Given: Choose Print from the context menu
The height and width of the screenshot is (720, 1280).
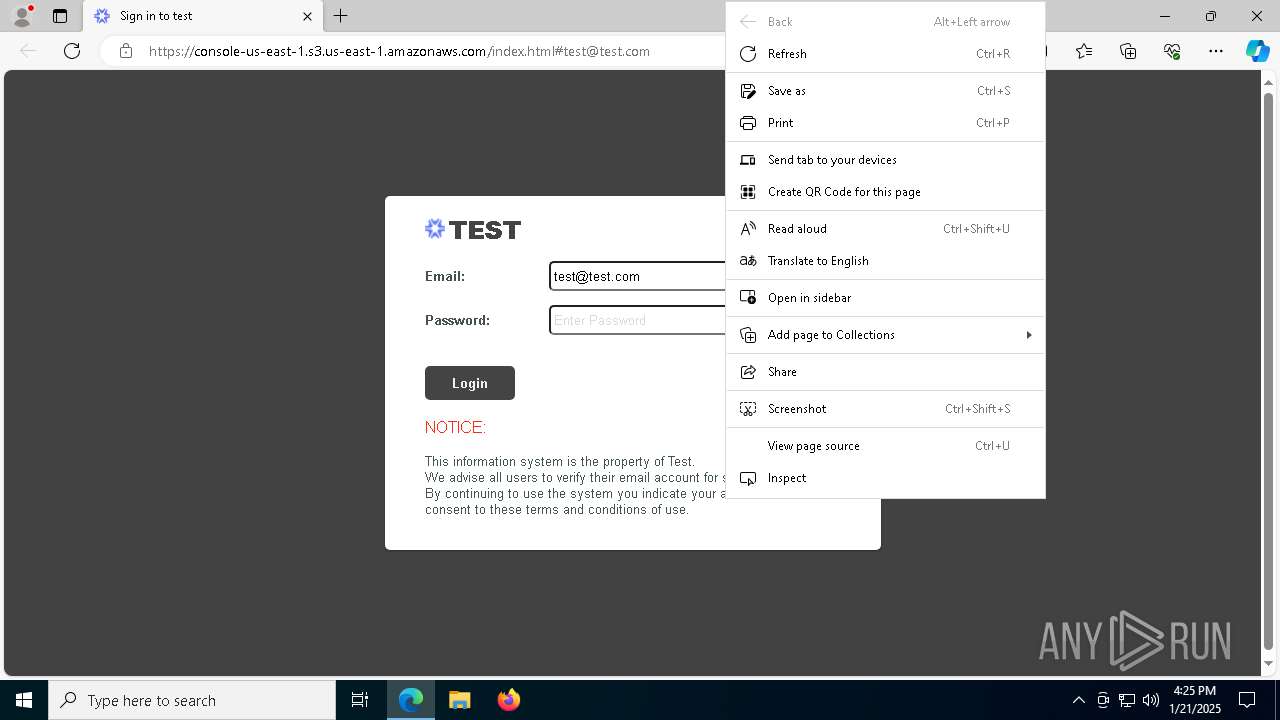Looking at the screenshot, I should pyautogui.click(x=885, y=123).
